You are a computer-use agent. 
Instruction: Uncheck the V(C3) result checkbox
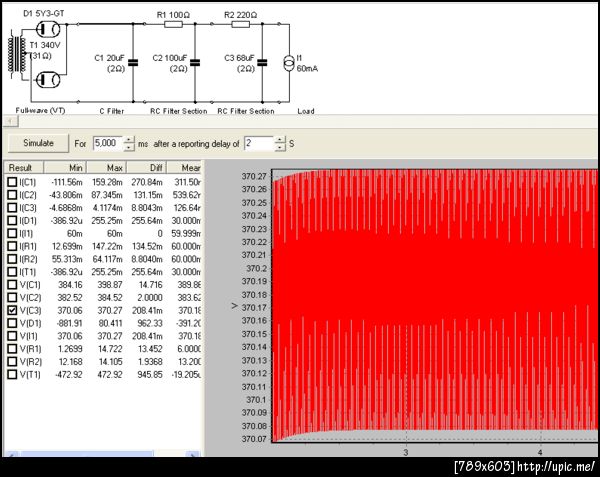12,310
